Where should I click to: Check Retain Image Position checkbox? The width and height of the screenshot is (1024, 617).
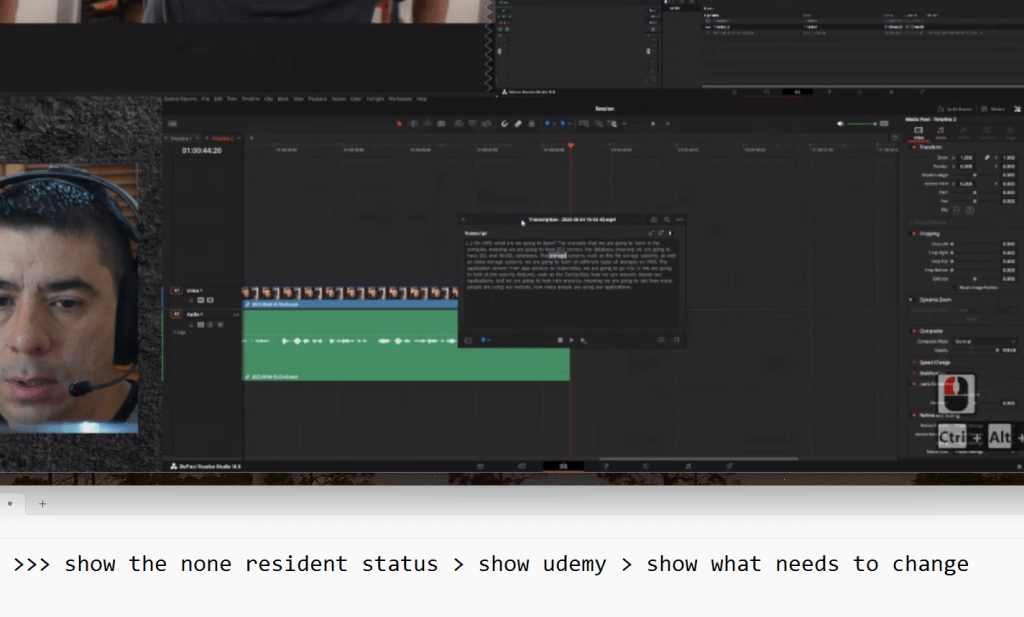tap(954, 287)
